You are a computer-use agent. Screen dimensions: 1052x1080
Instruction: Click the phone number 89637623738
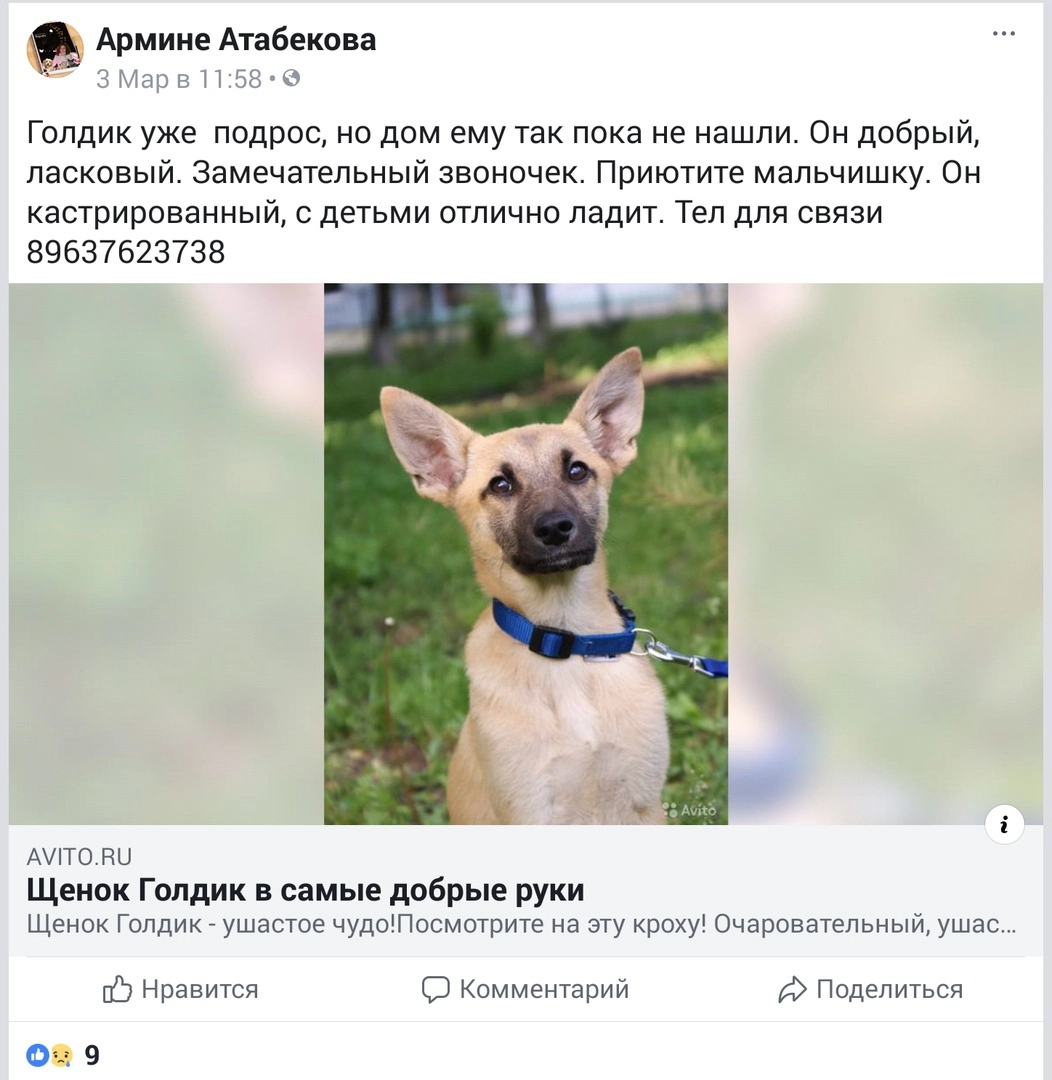pos(126,252)
